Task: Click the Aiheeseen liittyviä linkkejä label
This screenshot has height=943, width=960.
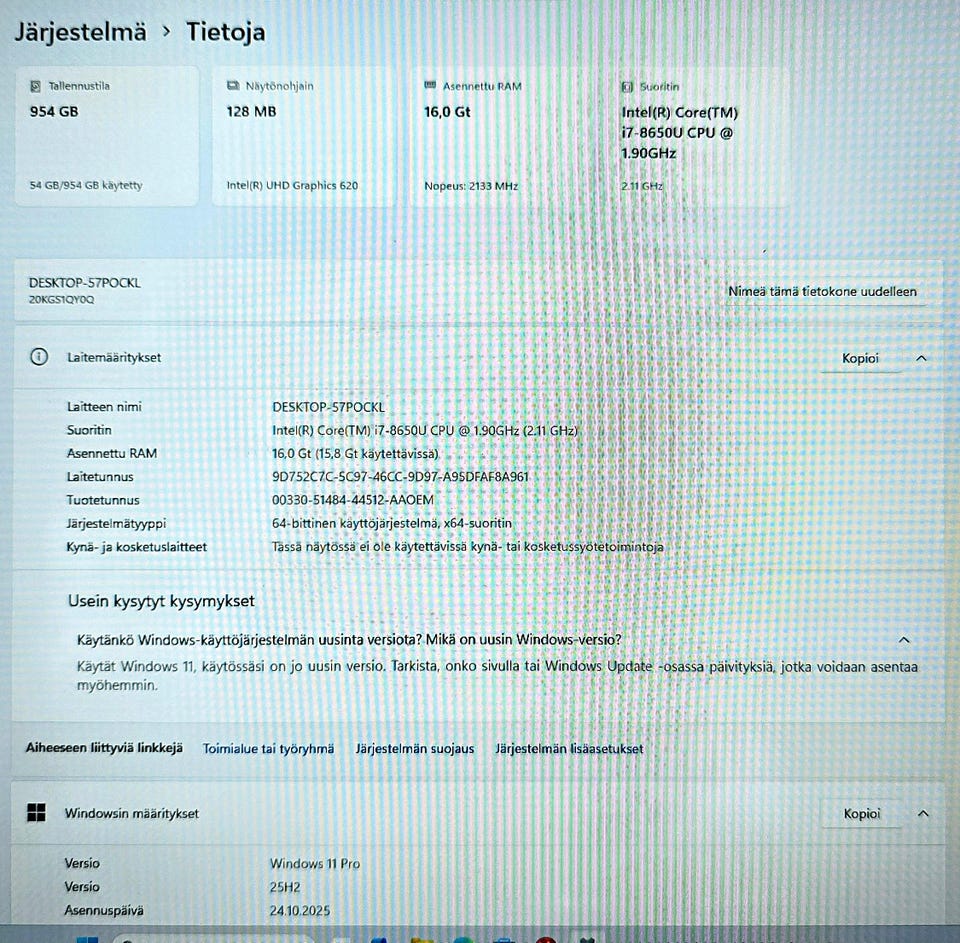Action: (104, 748)
